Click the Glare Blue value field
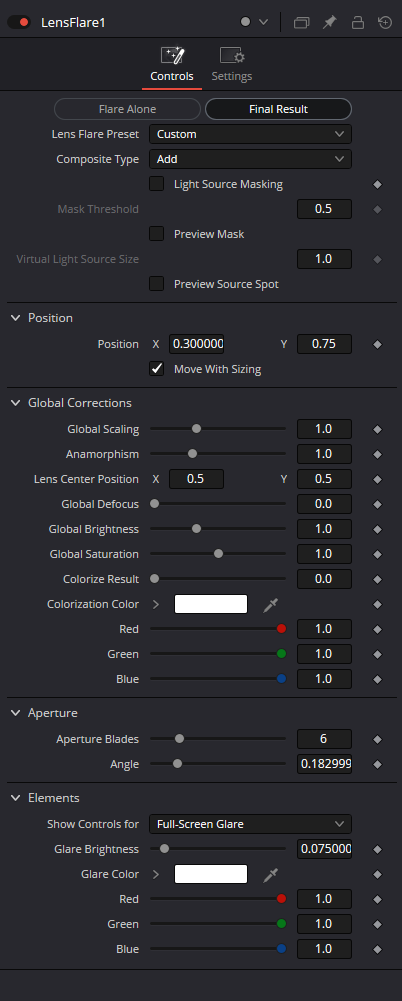Viewport: 402px width, 1001px height. (x=324, y=949)
